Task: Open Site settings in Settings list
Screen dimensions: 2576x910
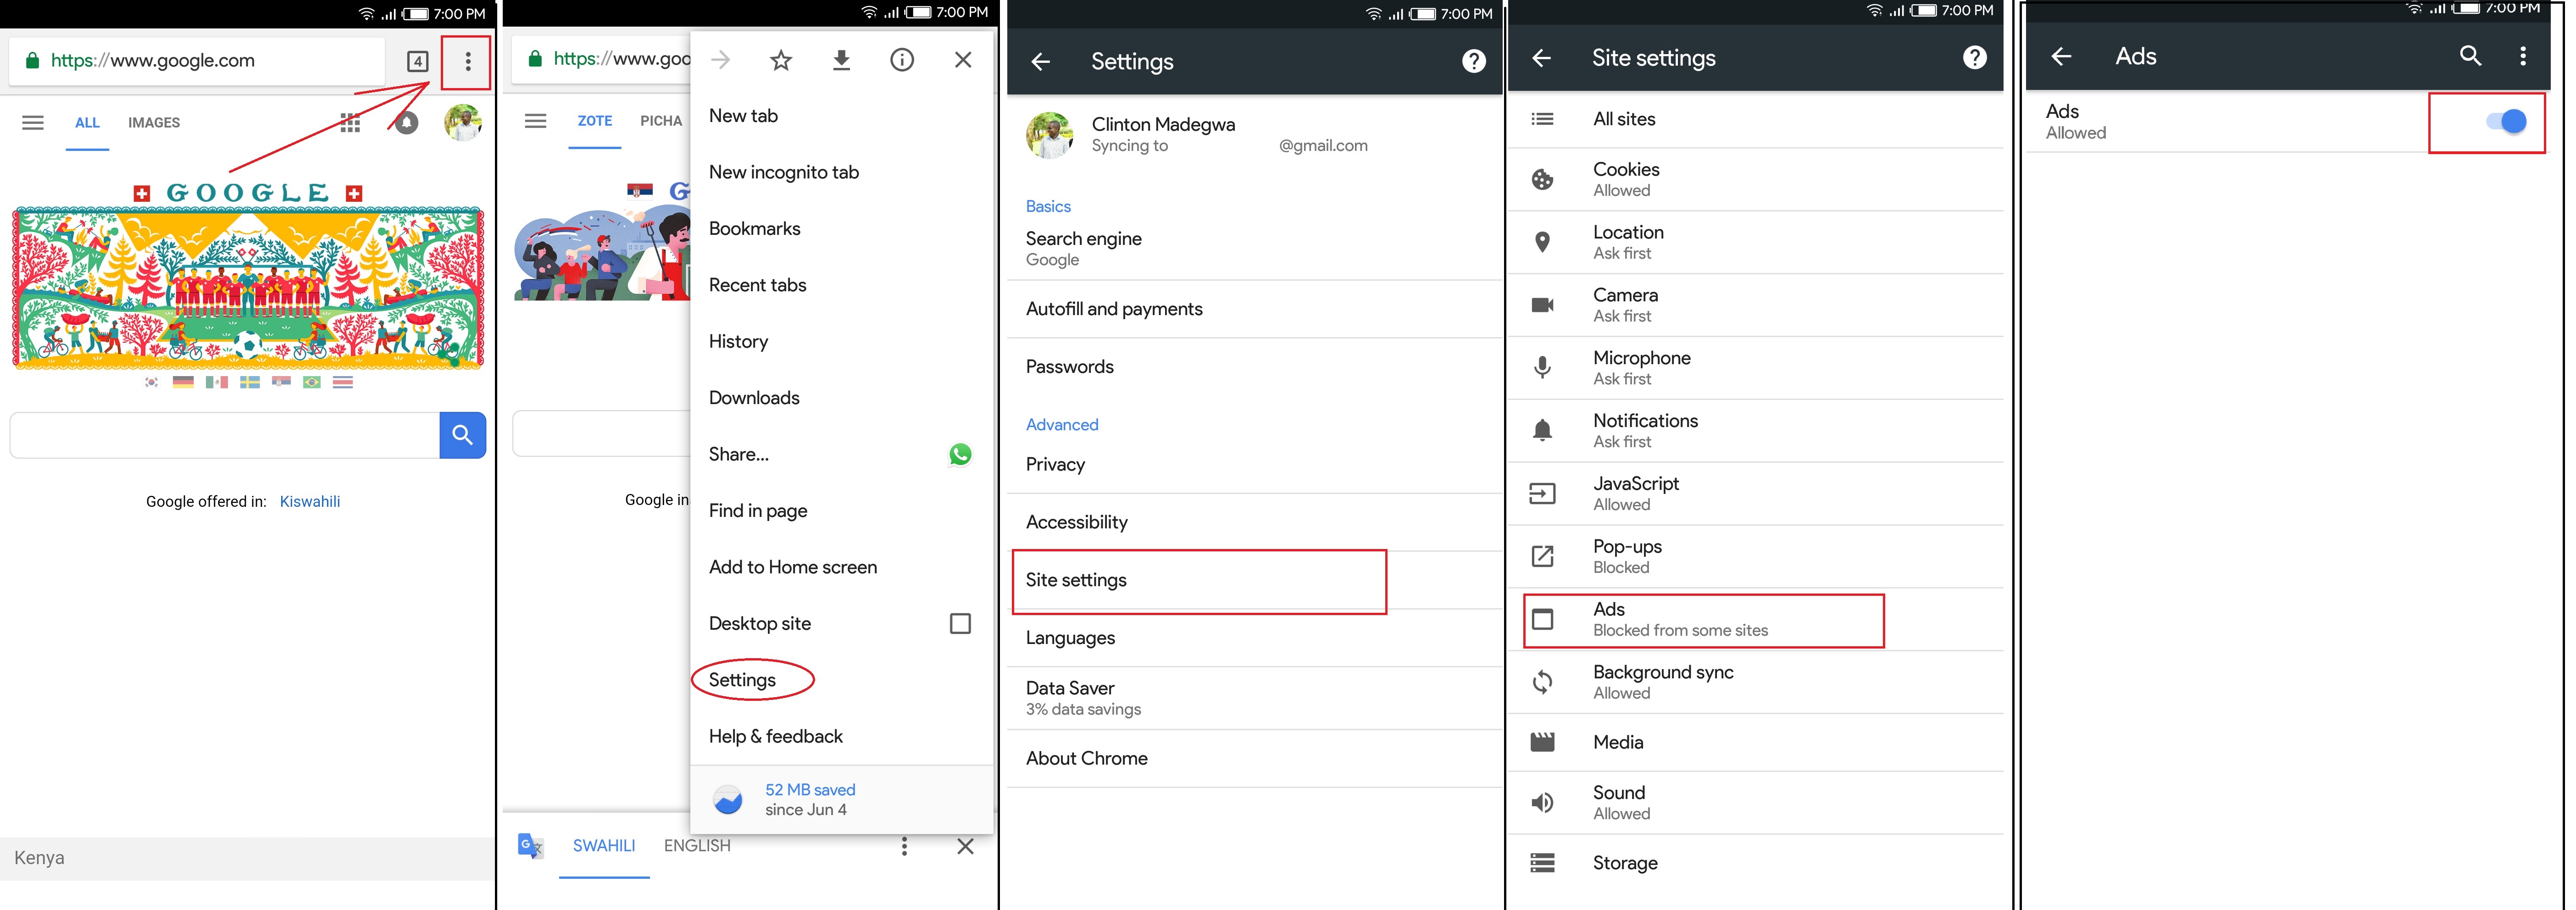Action: [1254, 581]
